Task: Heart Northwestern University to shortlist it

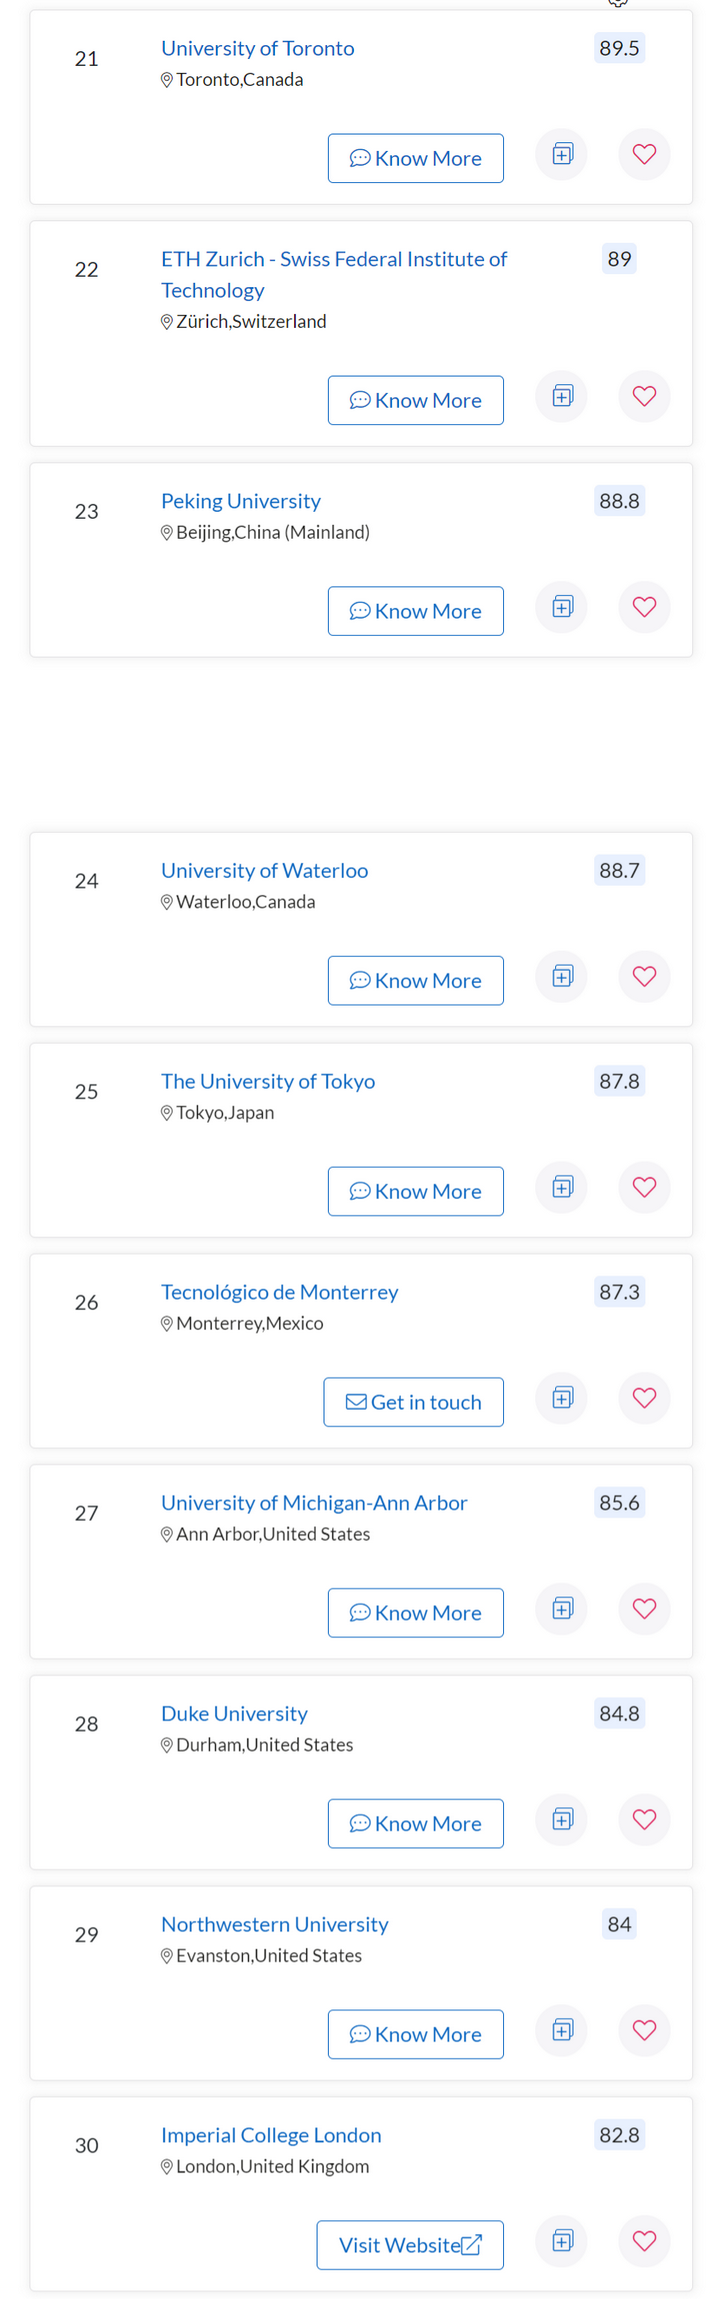Action: coord(644,2030)
